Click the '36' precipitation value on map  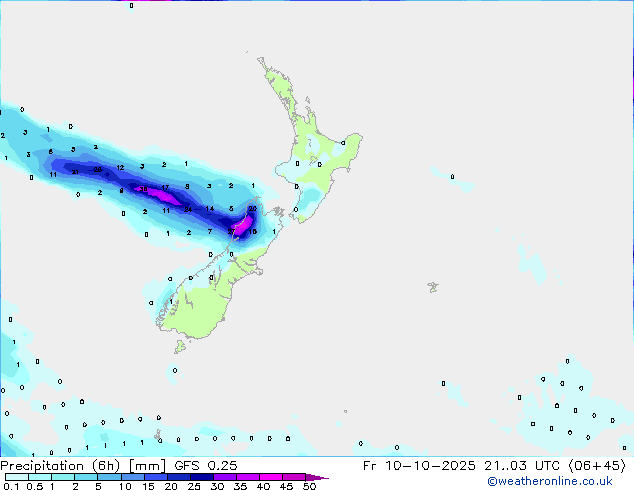tap(143, 189)
